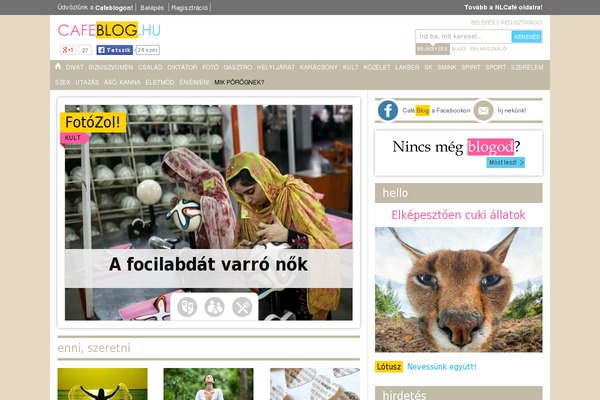
Task: Open the KARÁCSONY category
Action: (318, 67)
